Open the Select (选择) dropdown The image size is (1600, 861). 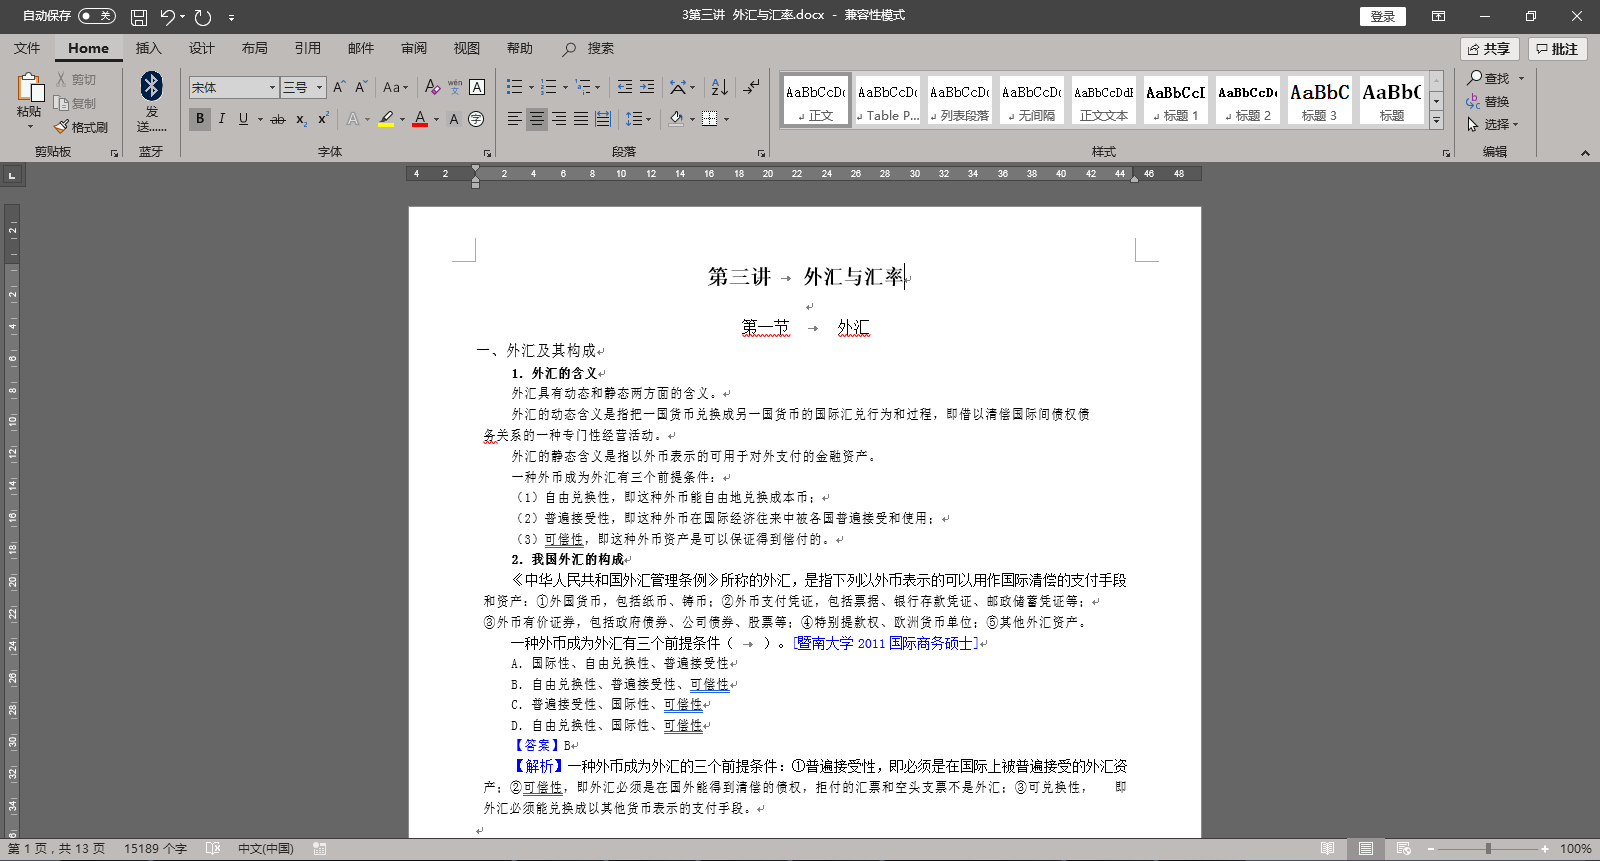[x=1493, y=125]
